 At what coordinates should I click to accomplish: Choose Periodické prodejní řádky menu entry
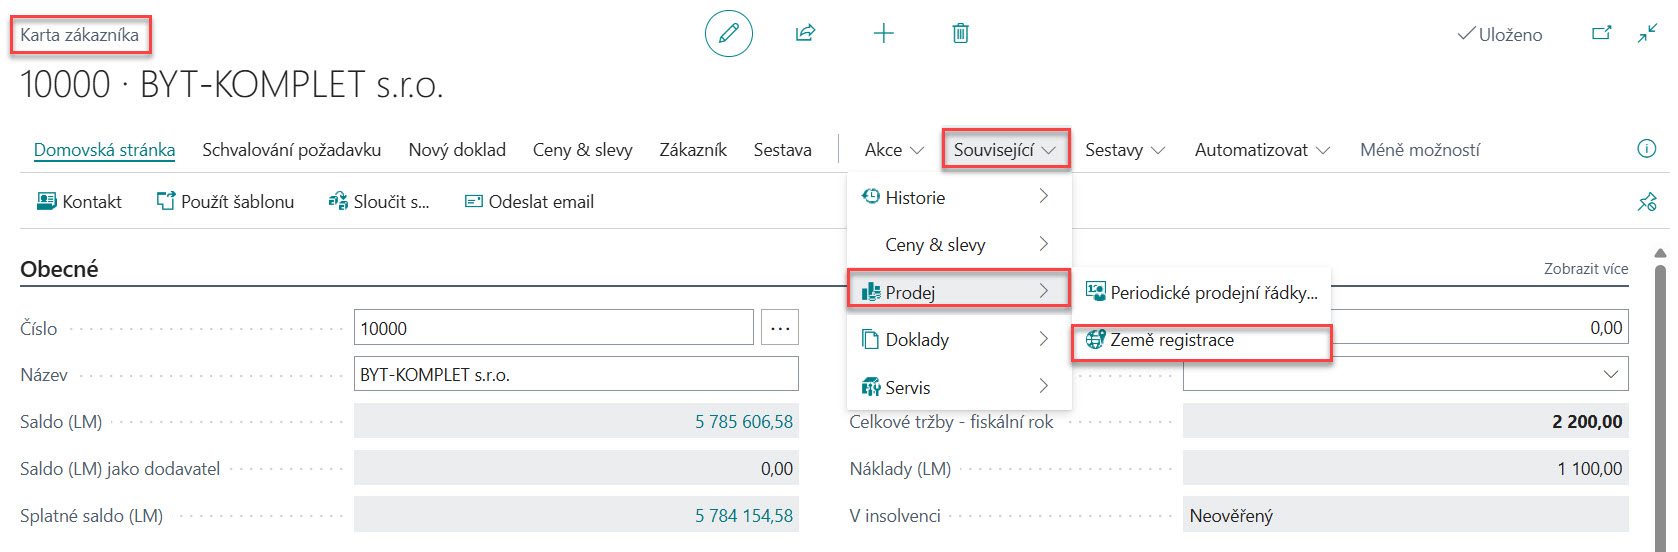[x=1201, y=292]
